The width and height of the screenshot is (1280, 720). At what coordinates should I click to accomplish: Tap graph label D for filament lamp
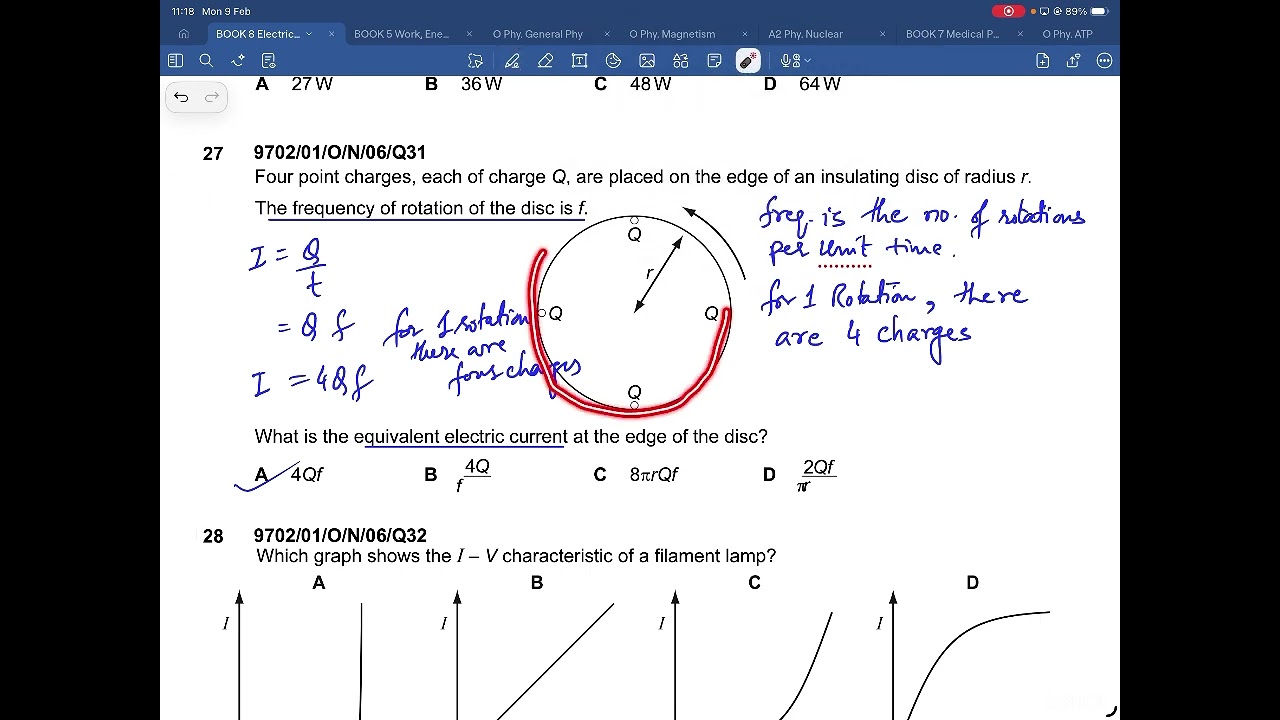point(972,583)
